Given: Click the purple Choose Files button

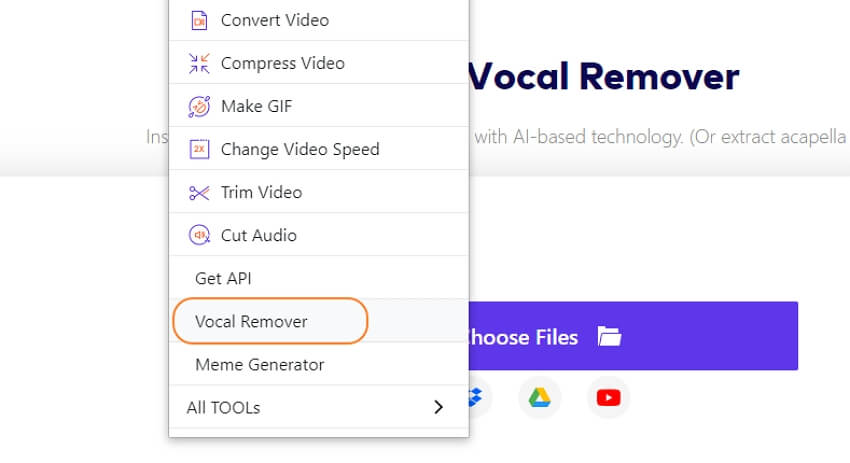Looking at the screenshot, I should coord(633,336).
